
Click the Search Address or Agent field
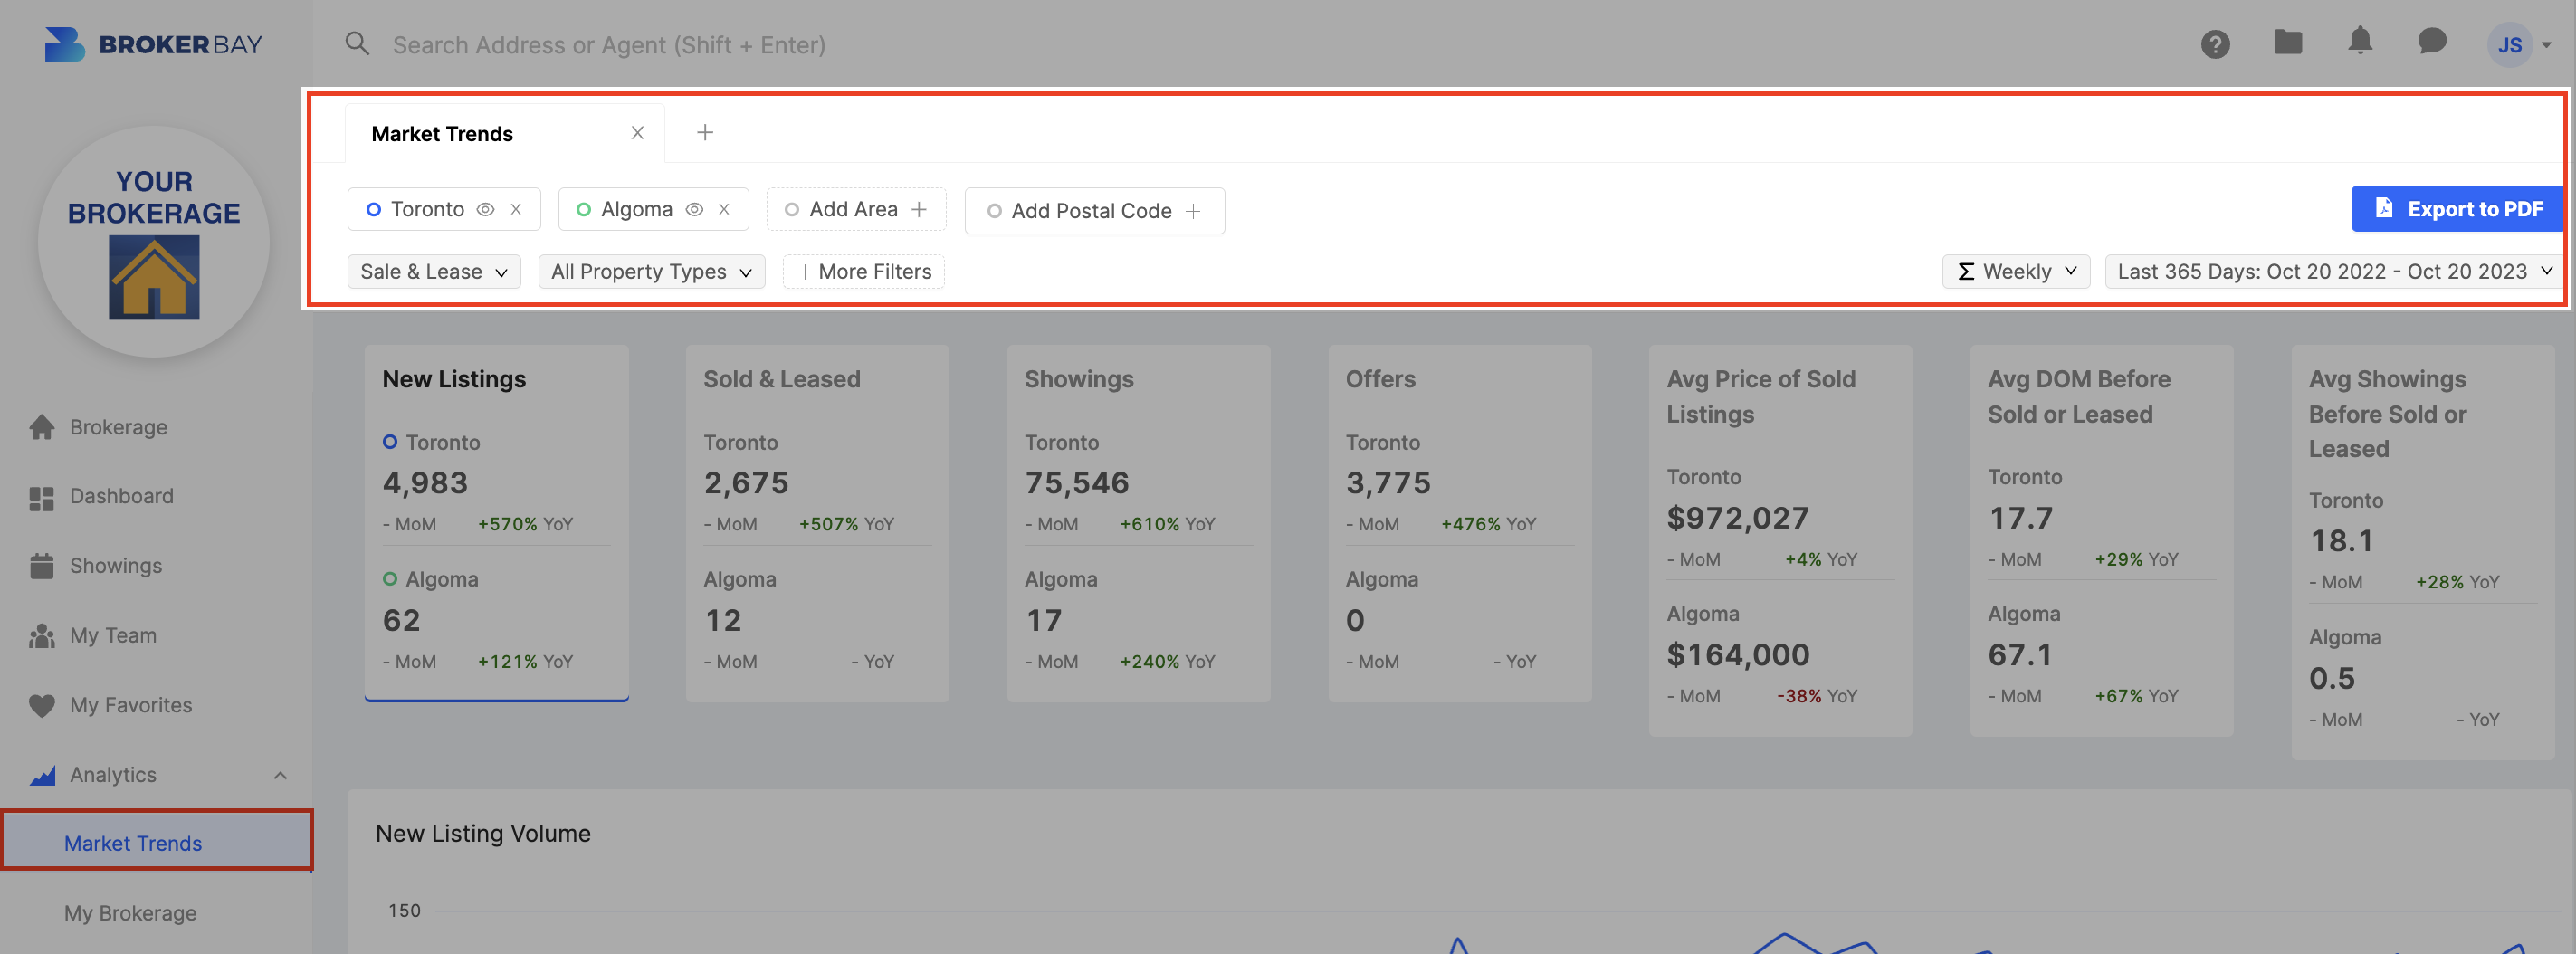click(609, 45)
